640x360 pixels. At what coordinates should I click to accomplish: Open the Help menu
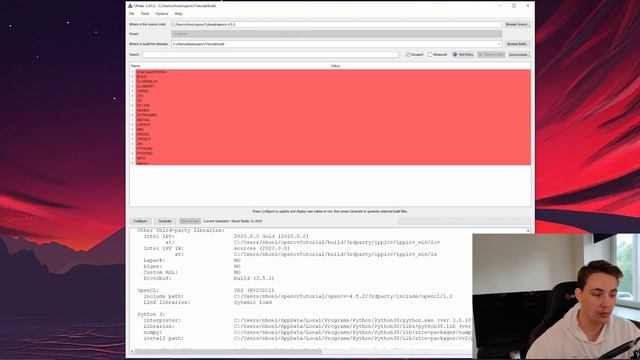[178, 14]
